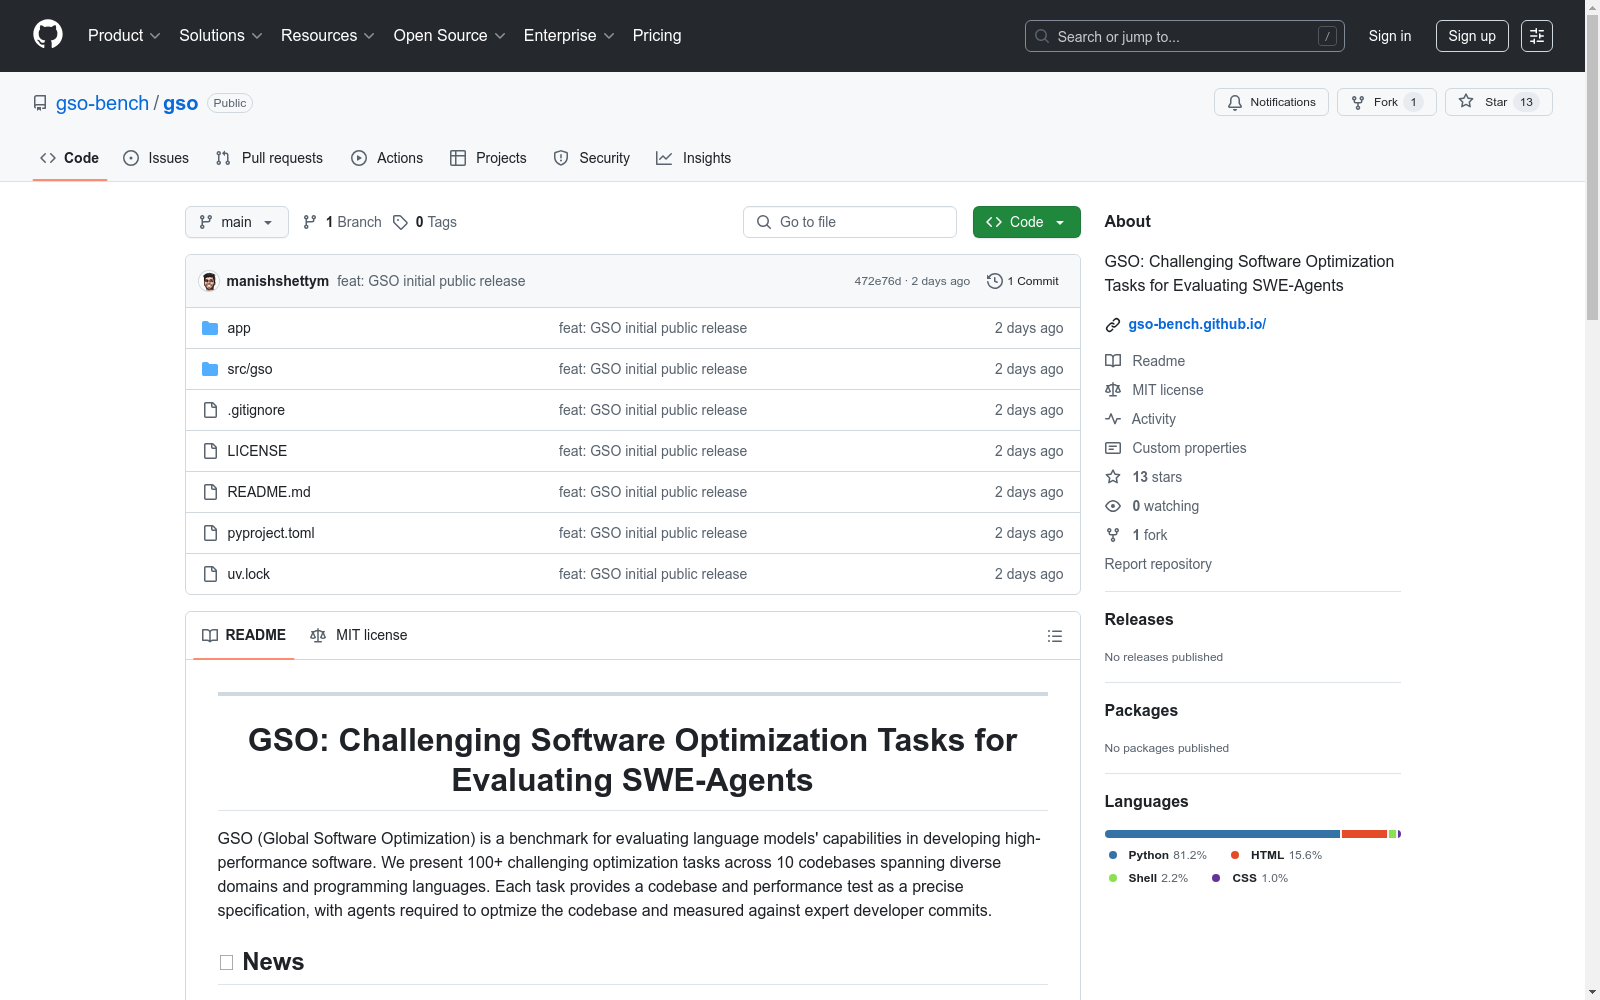Open the green Code dropdown button
Viewport: 1600px width, 1000px height.
pos(1026,222)
